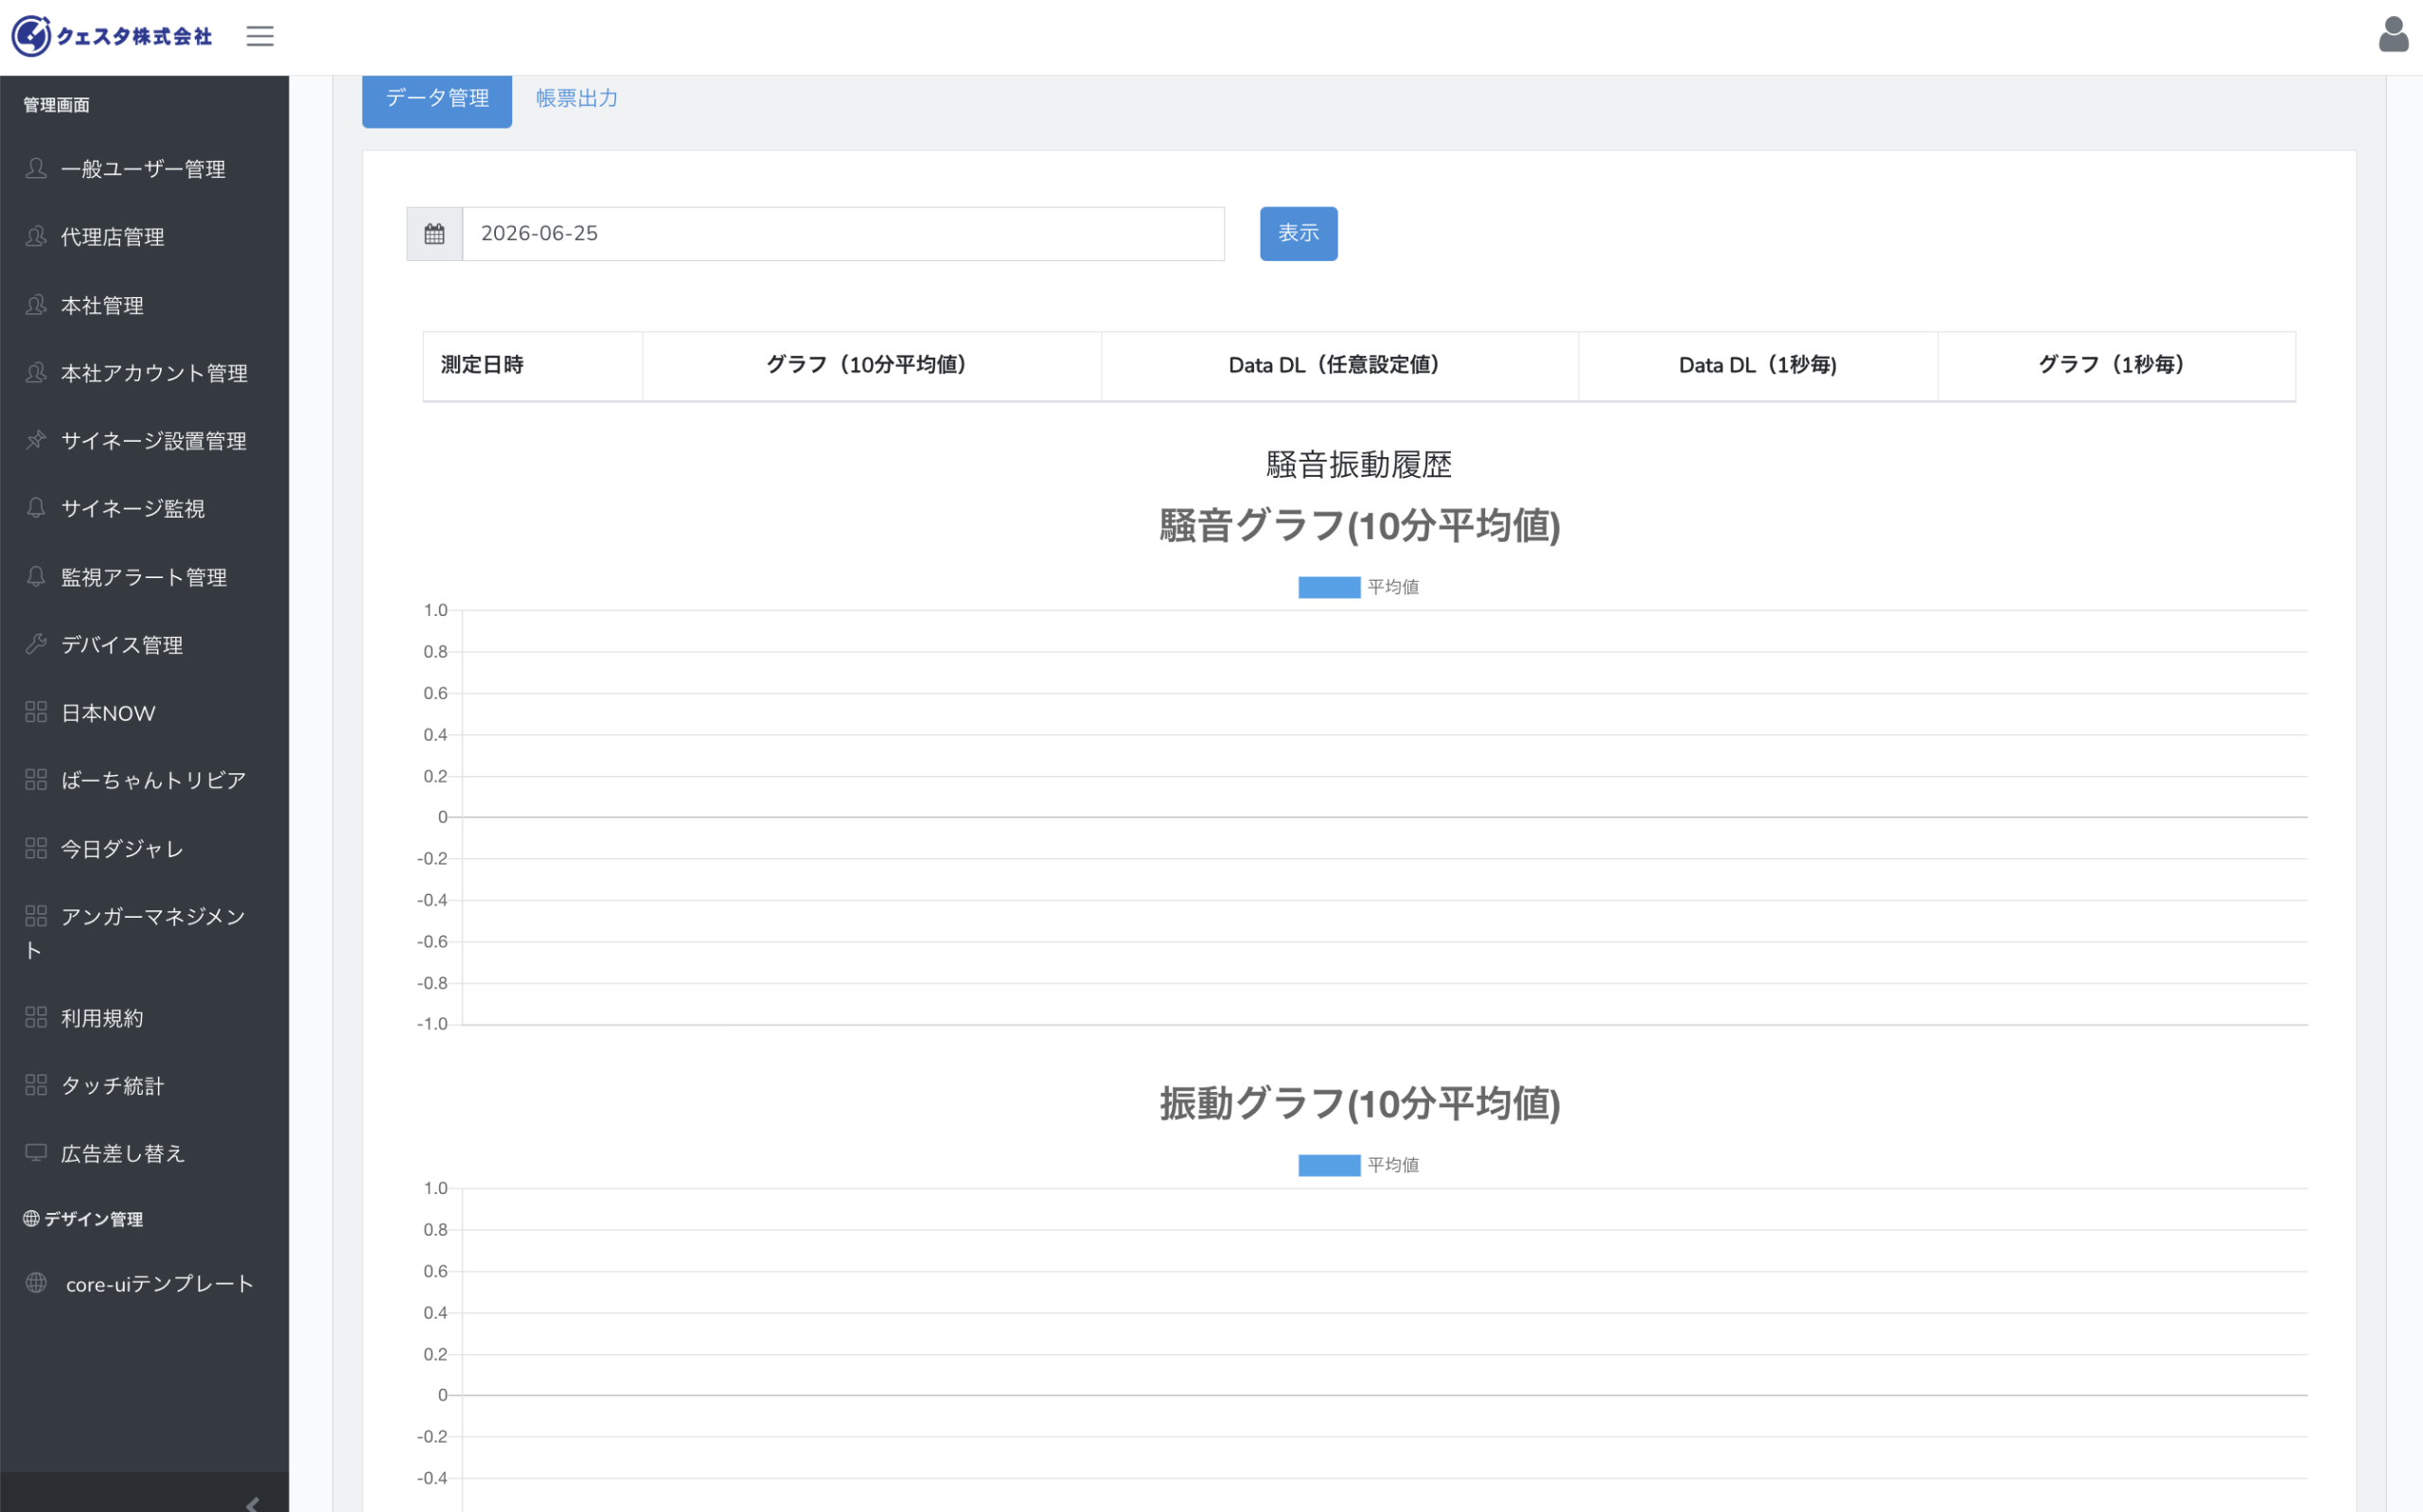This screenshot has width=2423, height=1512.
Task: Toggle 平均値 legend swatch in 騒音グラフ
Action: (1329, 587)
